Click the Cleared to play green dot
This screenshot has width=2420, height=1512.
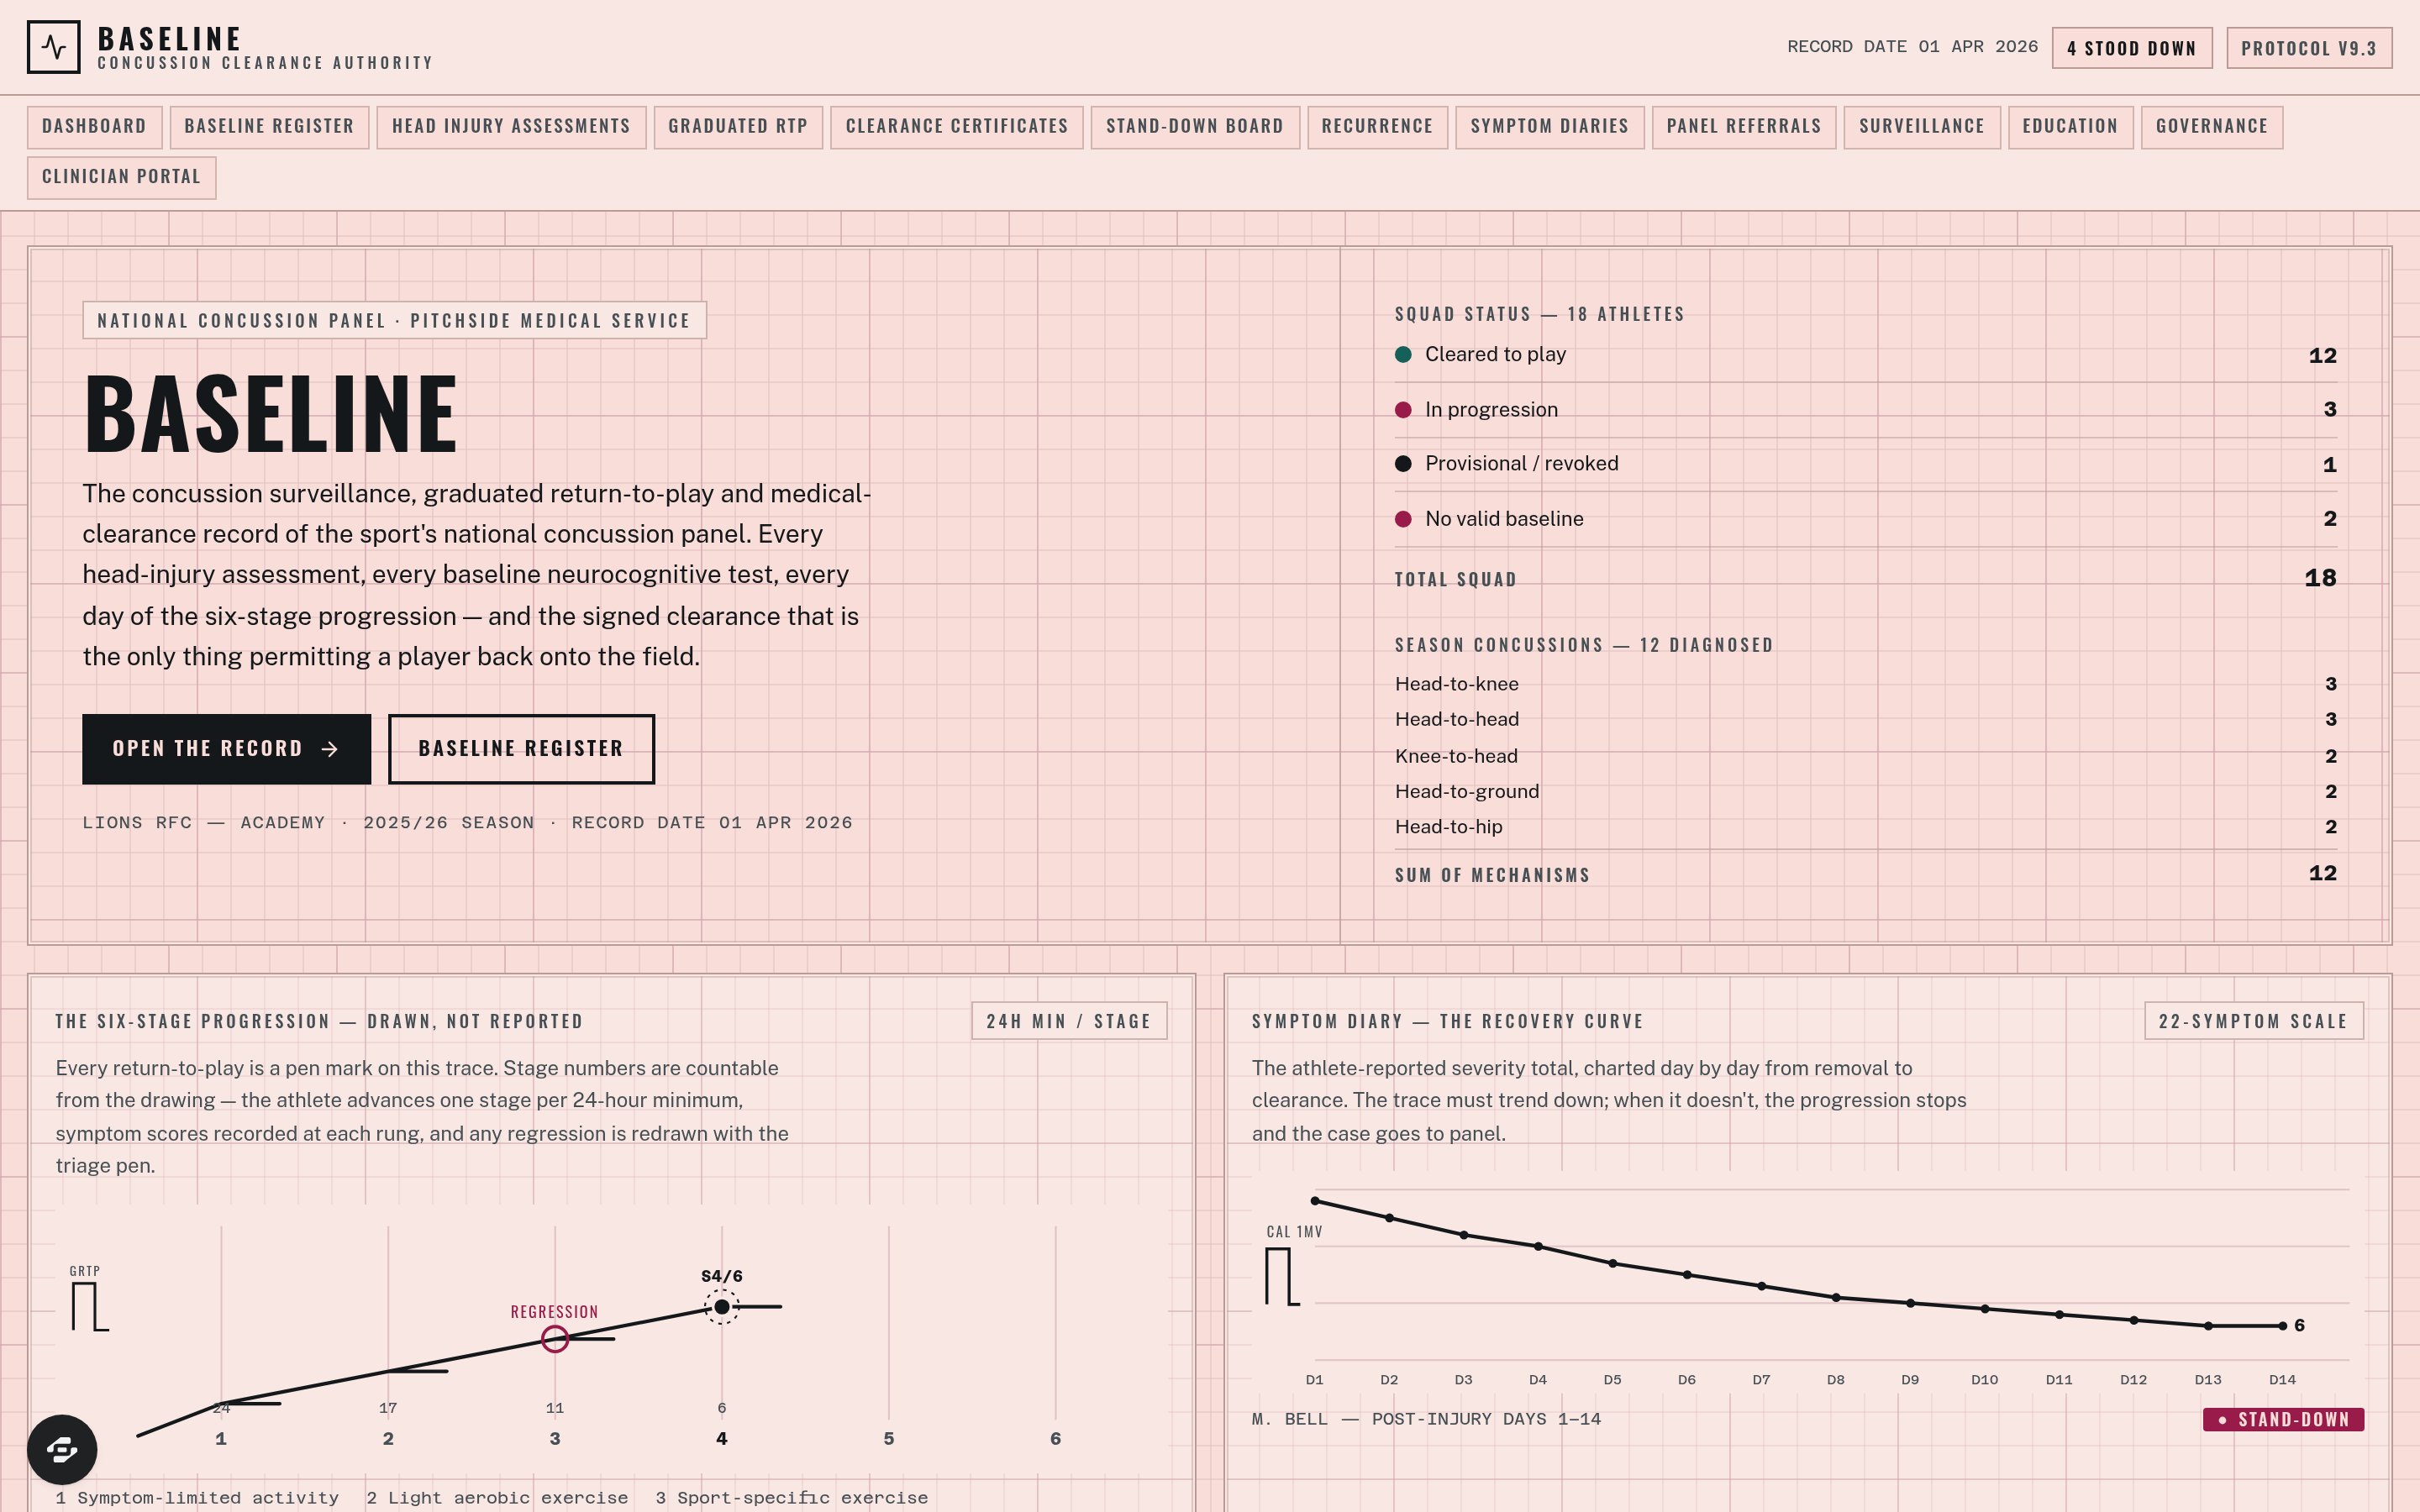click(x=1403, y=354)
